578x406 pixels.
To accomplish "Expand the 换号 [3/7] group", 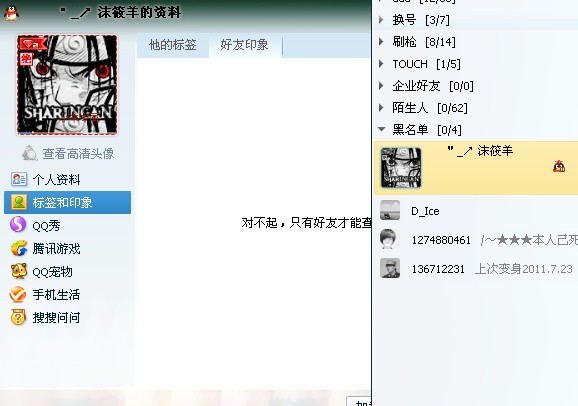I will pos(382,20).
